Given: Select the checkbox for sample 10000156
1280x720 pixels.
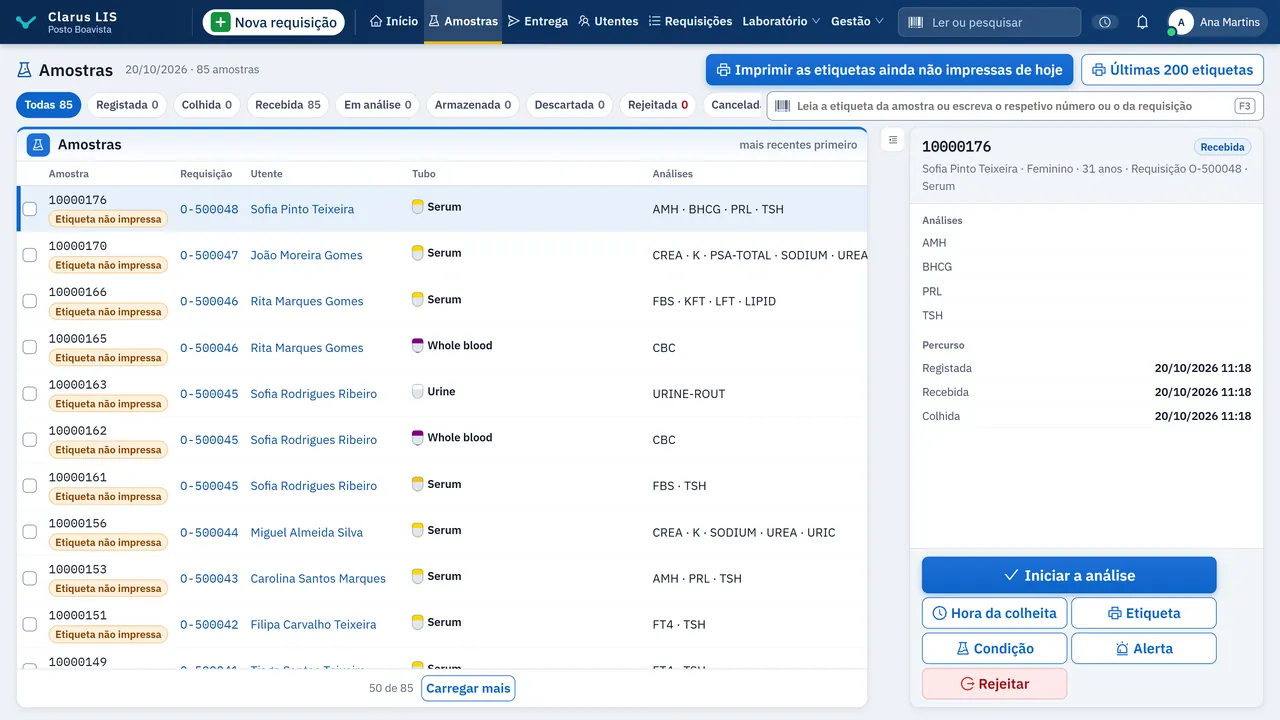Looking at the screenshot, I should click(x=30, y=532).
